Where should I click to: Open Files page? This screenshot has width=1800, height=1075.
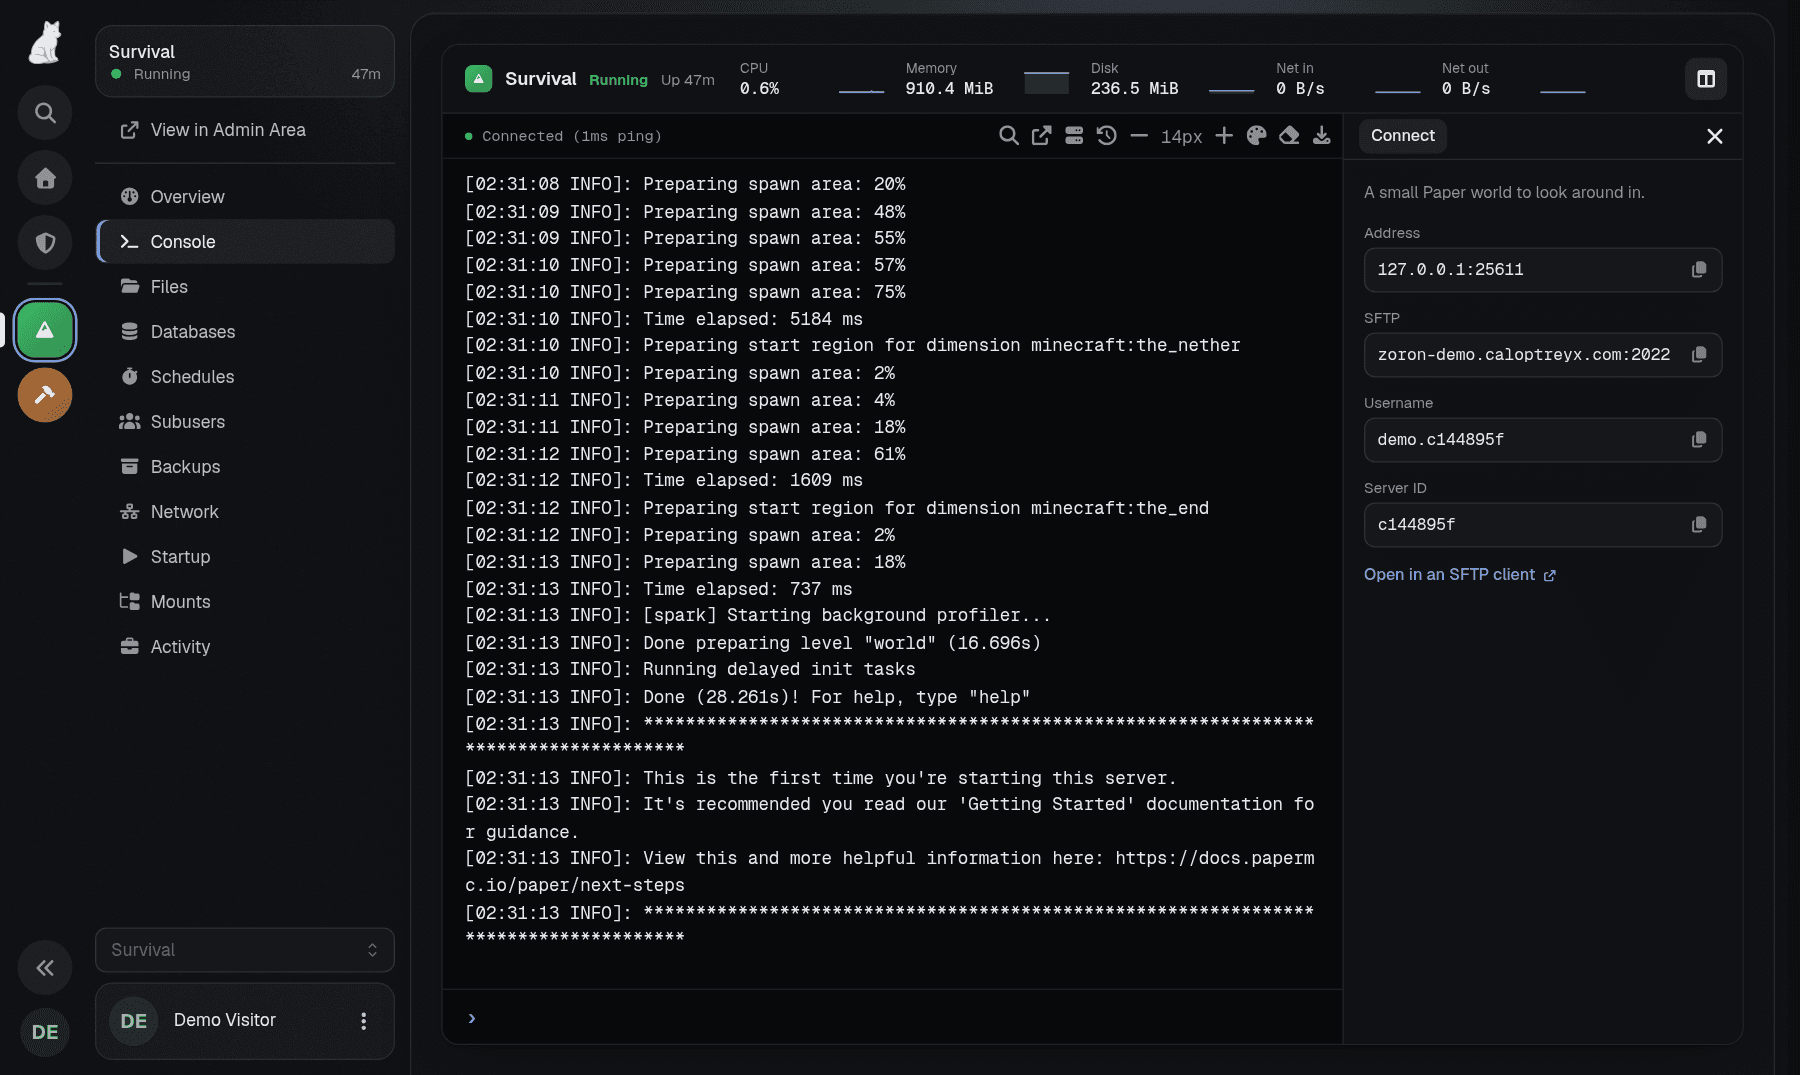point(245,287)
